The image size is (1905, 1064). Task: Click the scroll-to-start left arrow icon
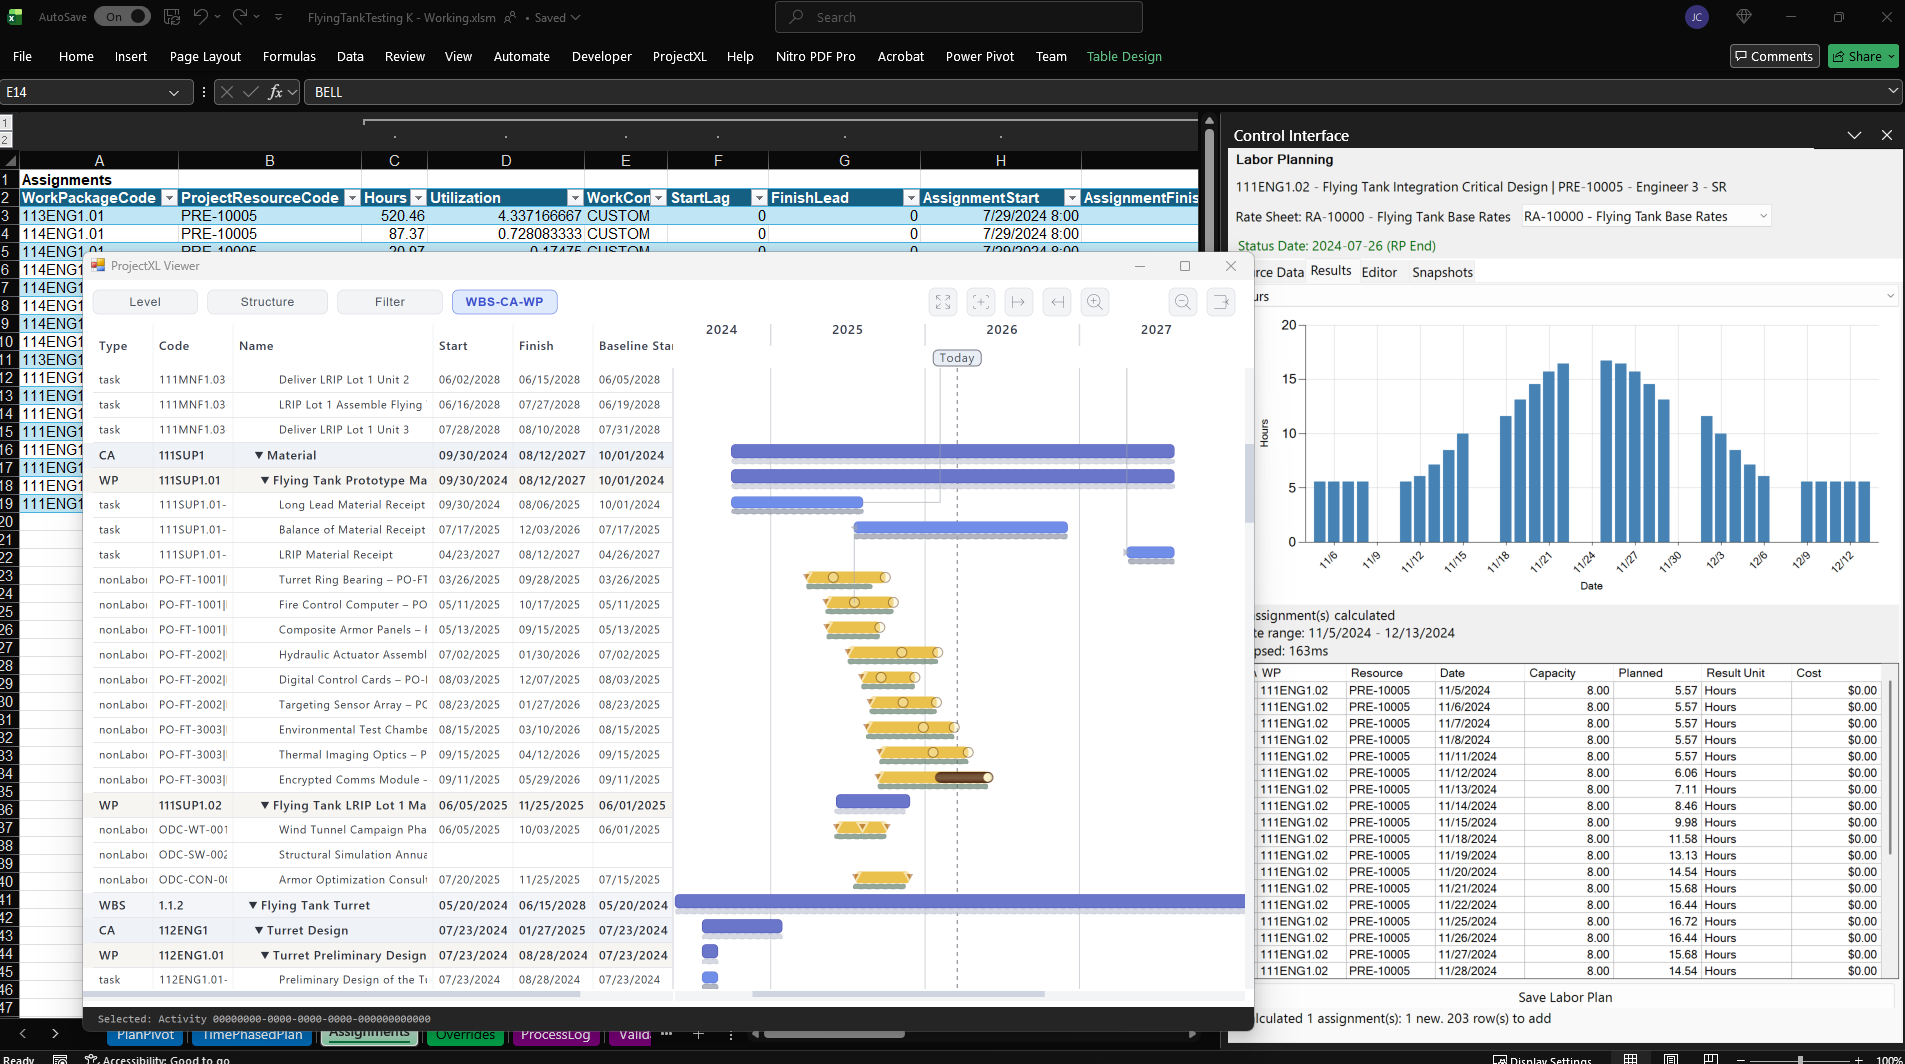(1057, 302)
